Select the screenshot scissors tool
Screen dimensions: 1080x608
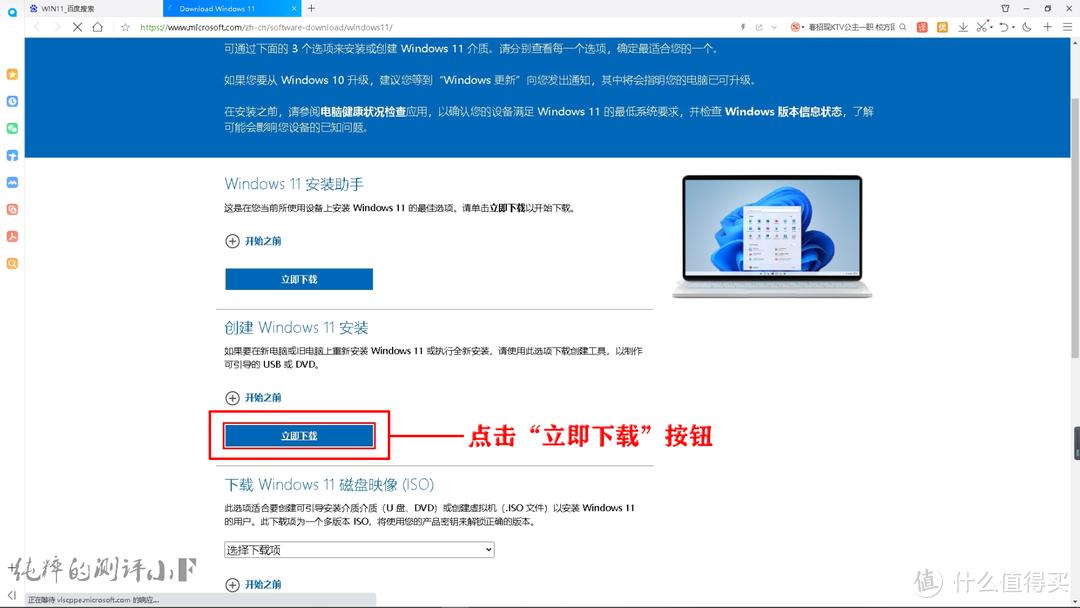point(982,27)
